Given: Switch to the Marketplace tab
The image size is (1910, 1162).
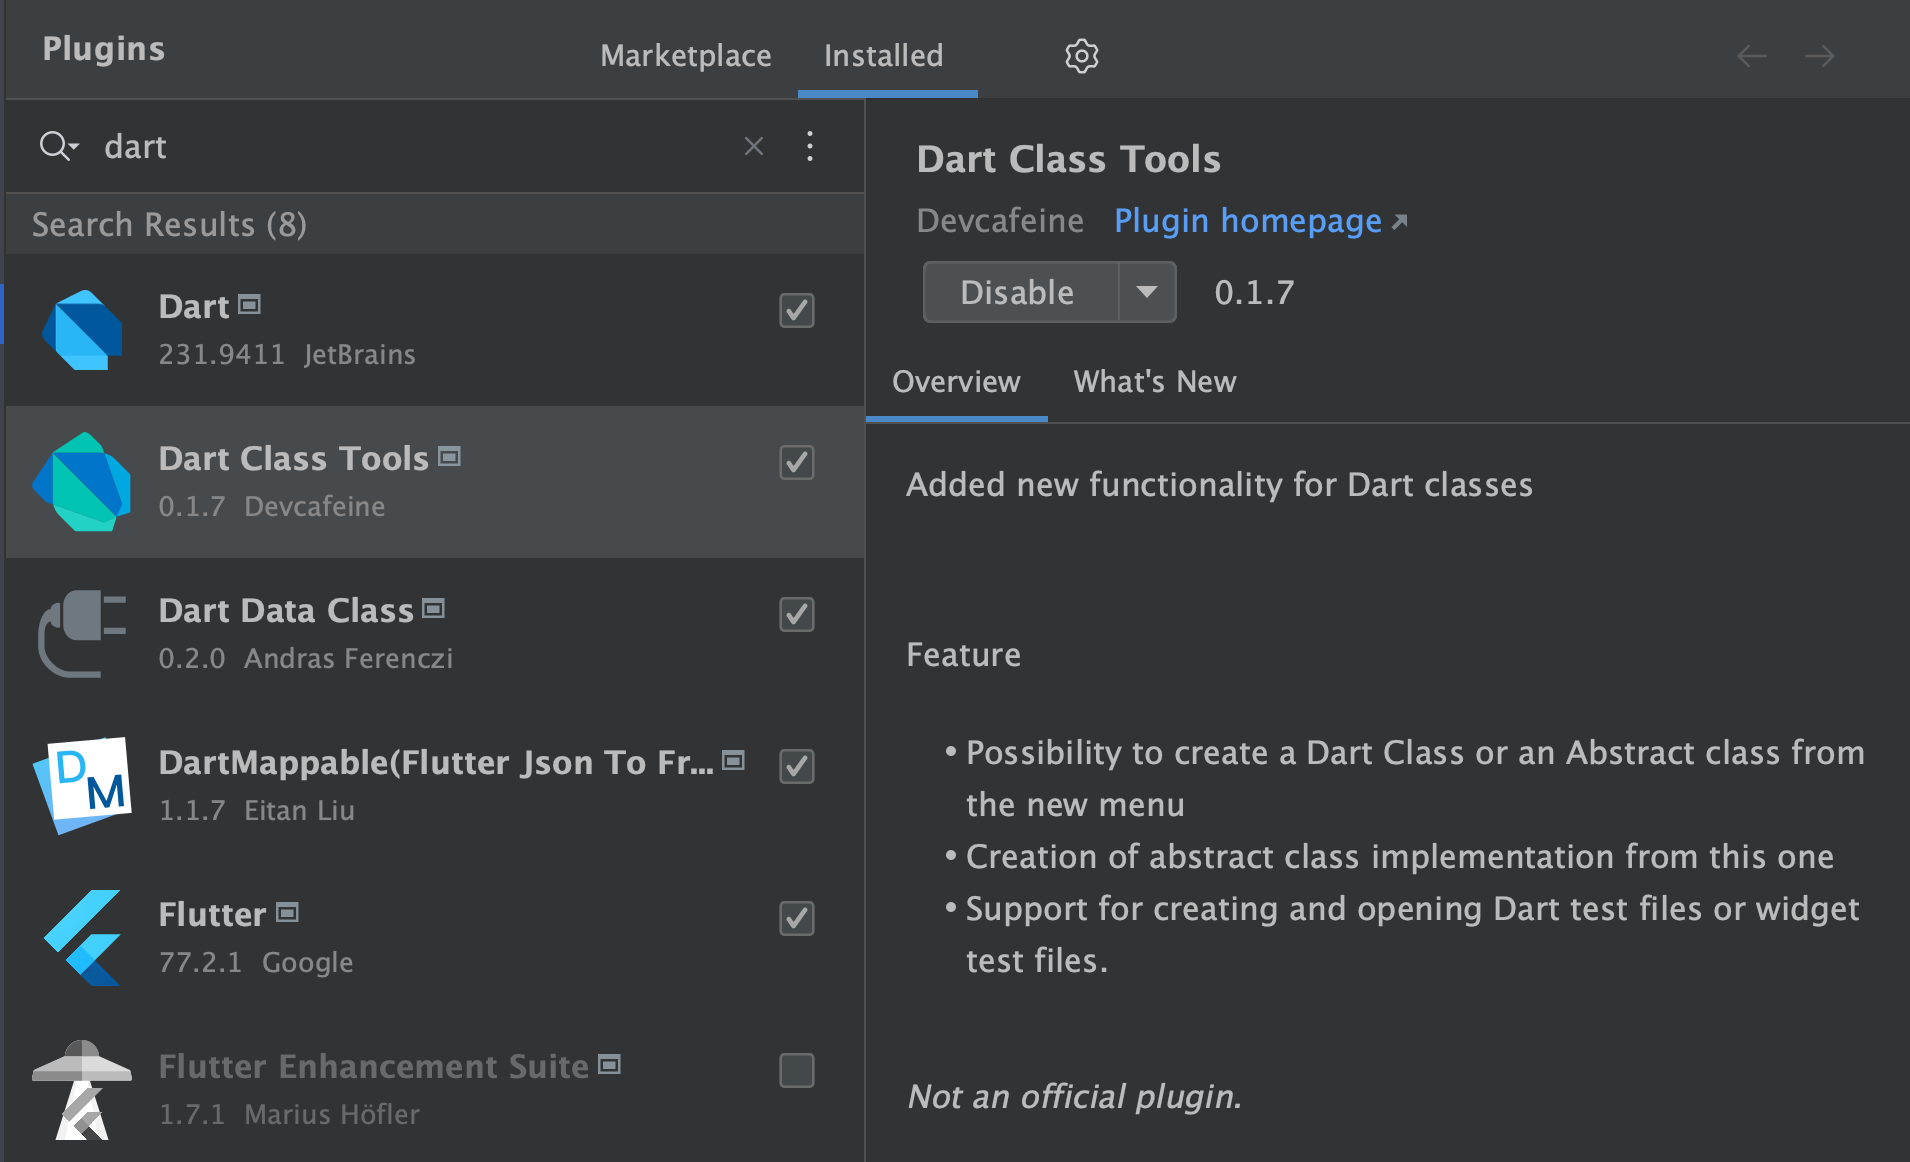Looking at the screenshot, I should click(685, 56).
